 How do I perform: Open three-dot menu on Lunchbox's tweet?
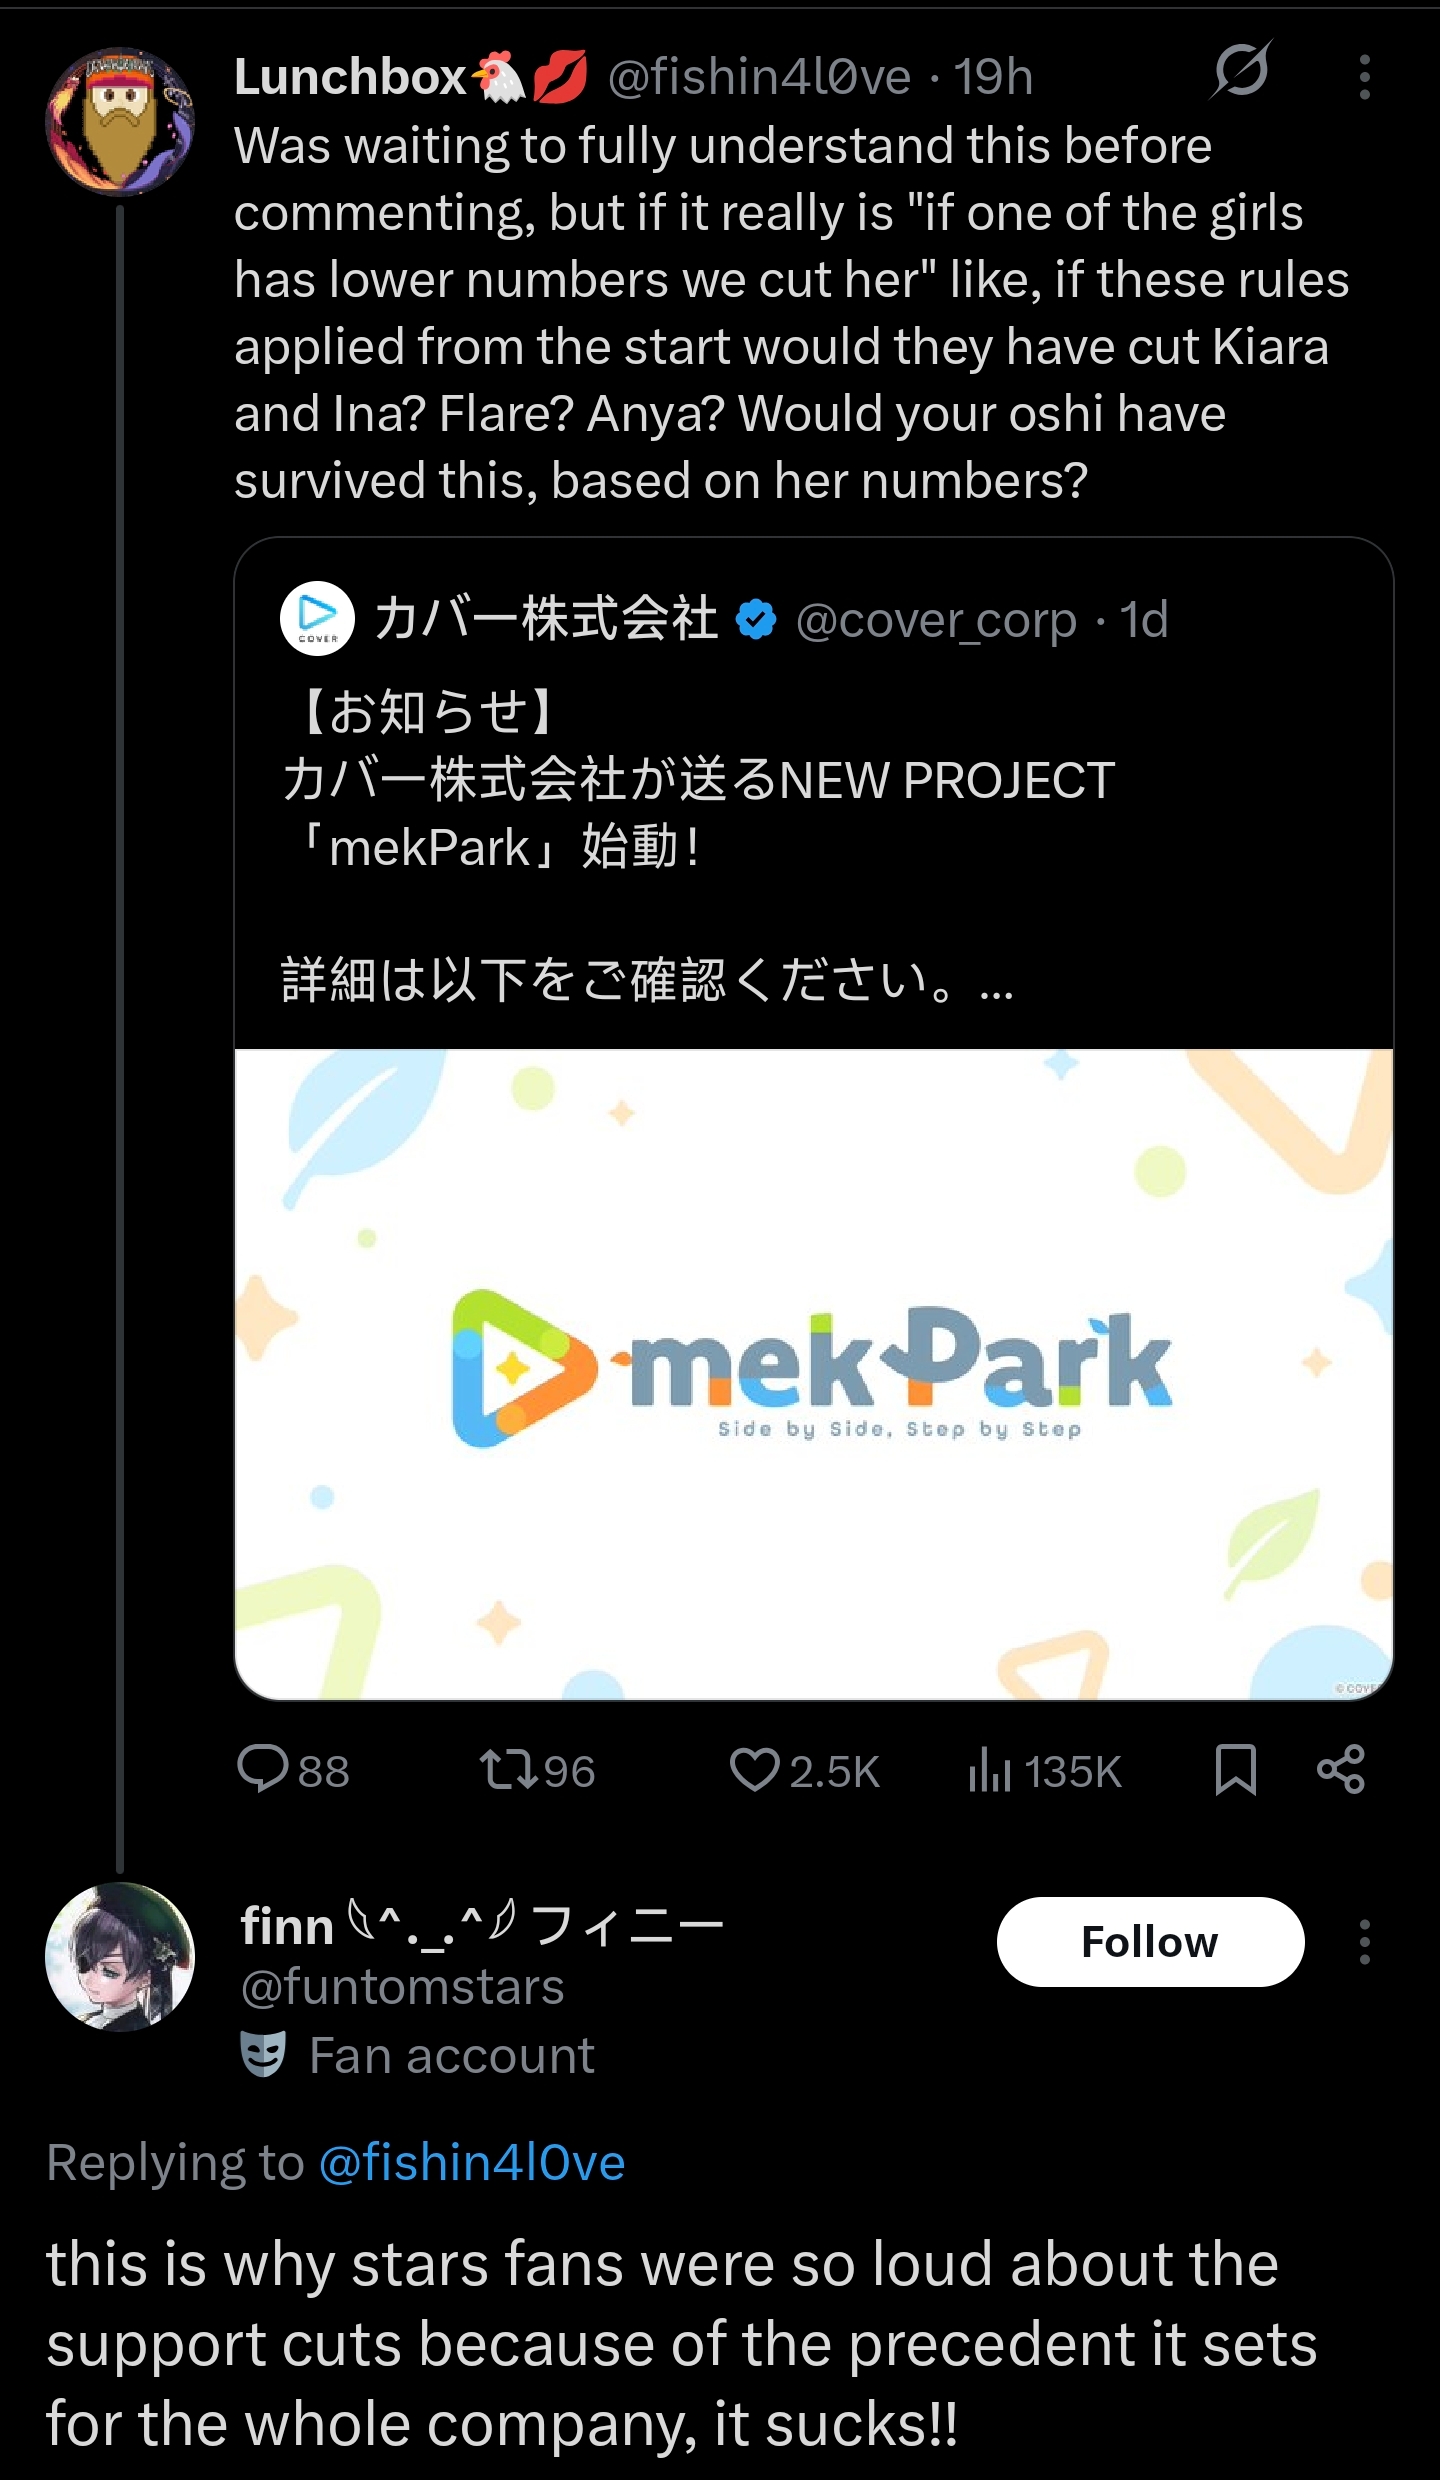tap(1364, 77)
